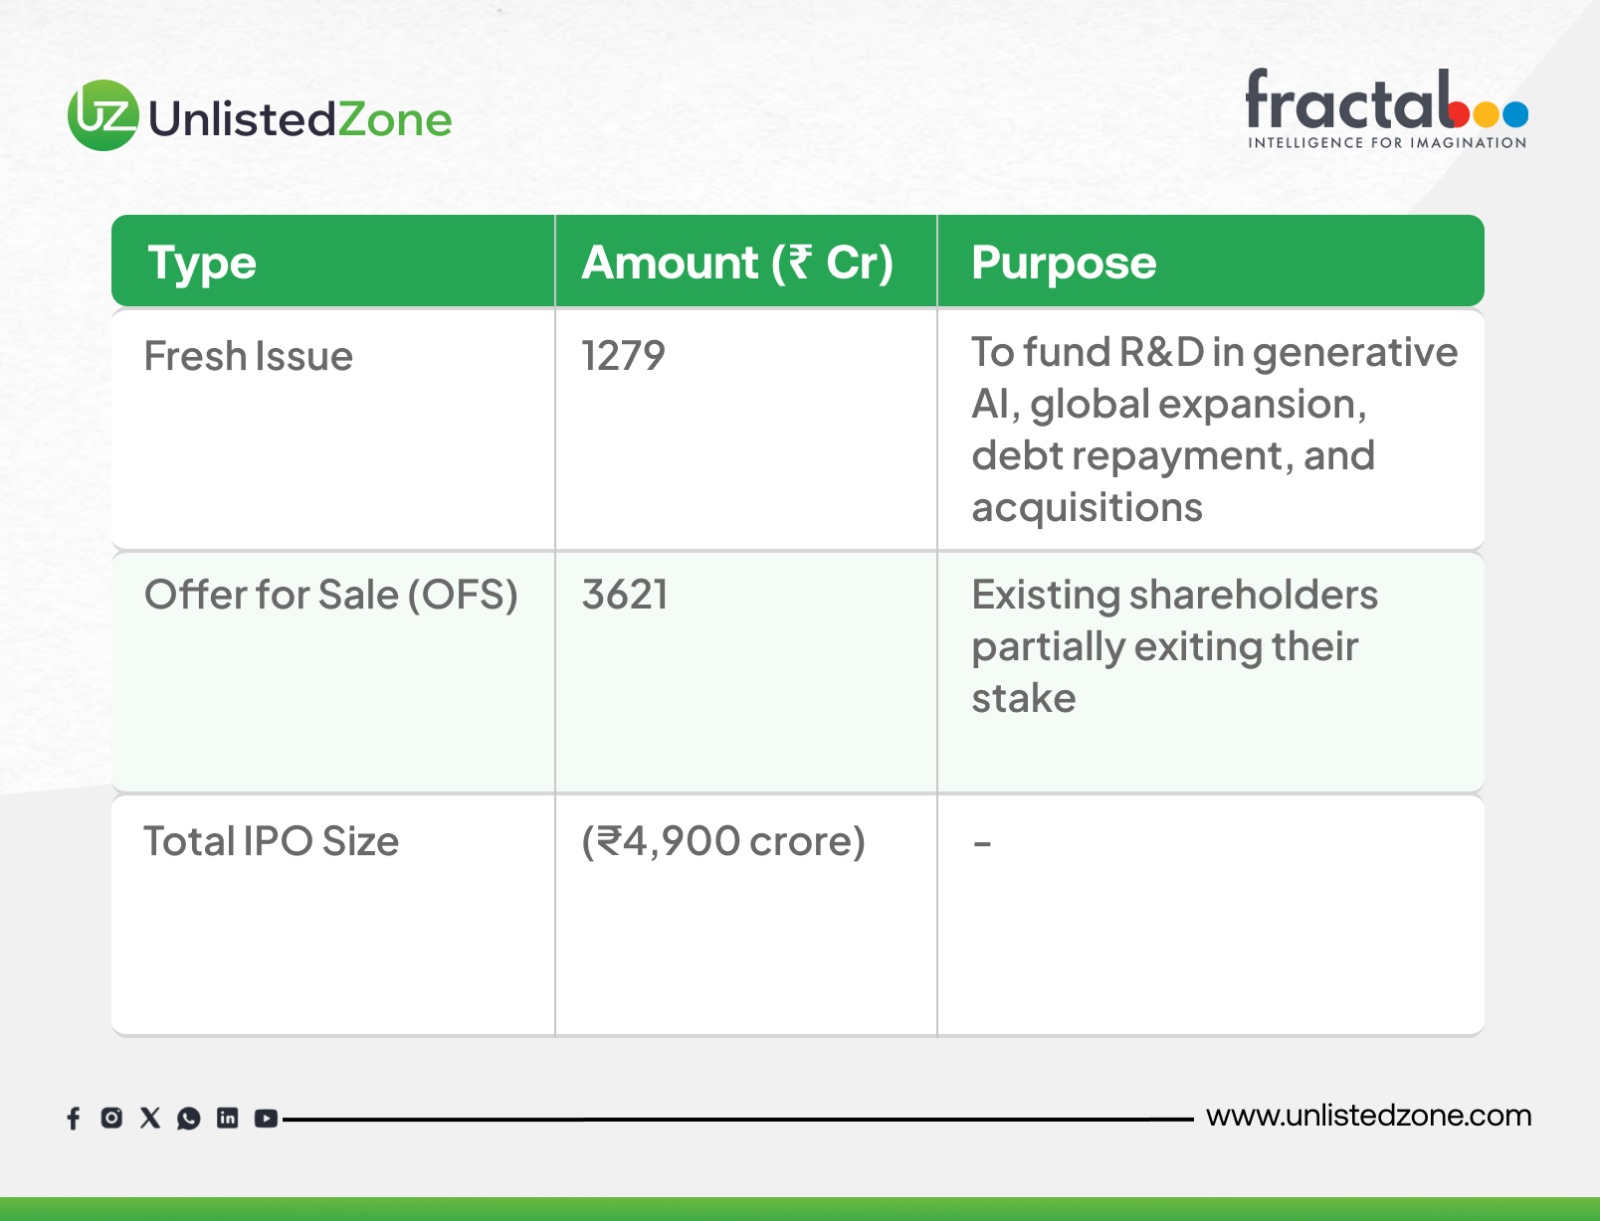Click the Fresh Issue purpose description text
This screenshot has height=1221, width=1600.
tap(1212, 429)
